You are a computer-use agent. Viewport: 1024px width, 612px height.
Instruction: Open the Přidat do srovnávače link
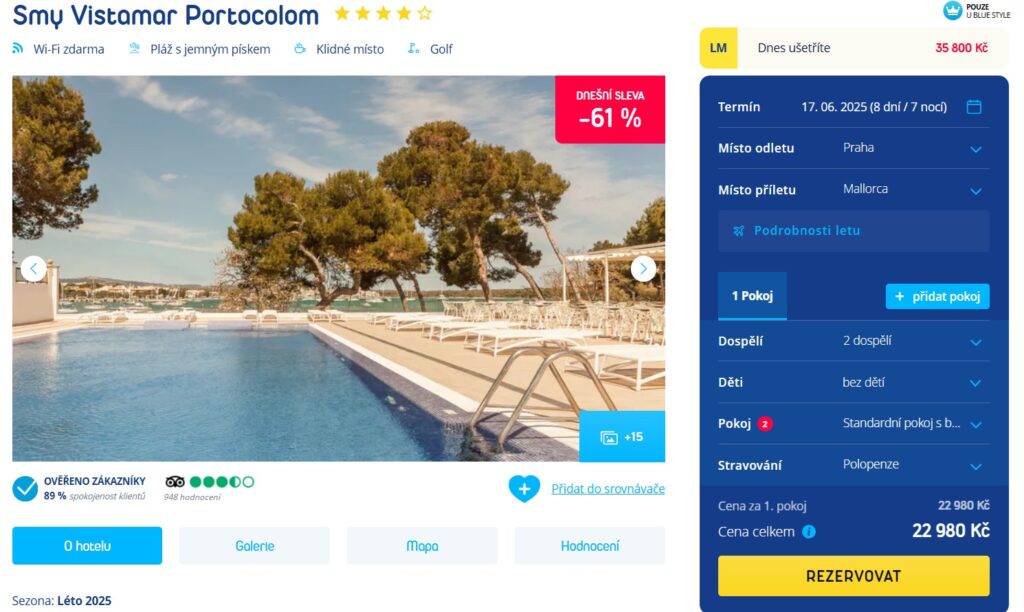(608, 489)
